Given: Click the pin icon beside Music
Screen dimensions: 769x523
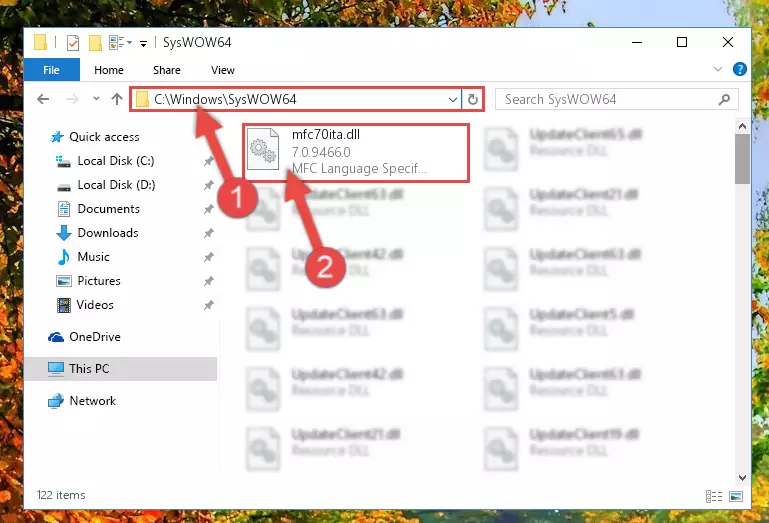Looking at the screenshot, I should 208,257.
